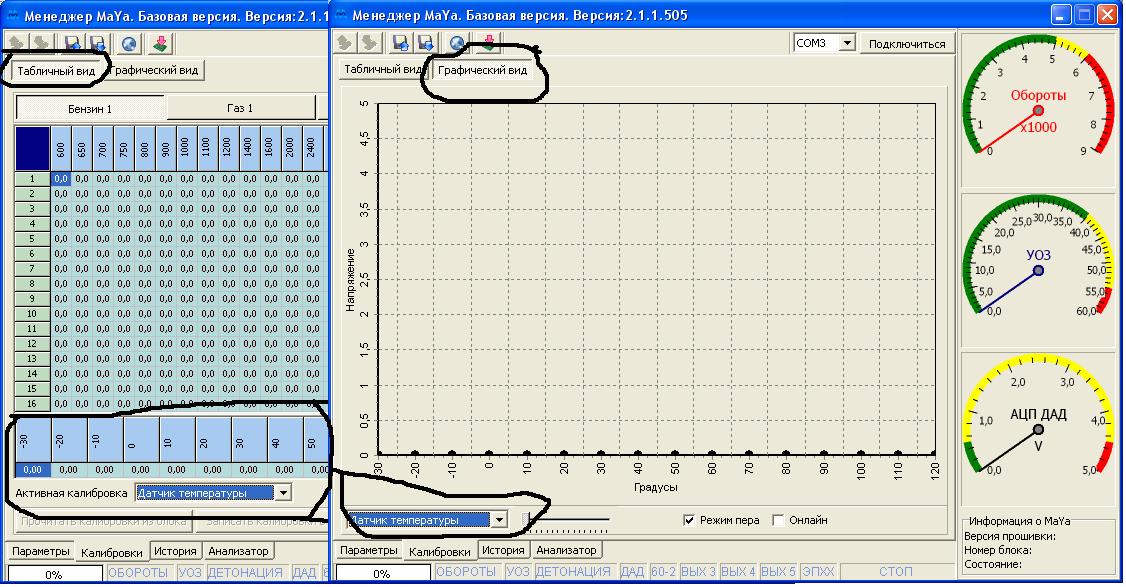The width and height of the screenshot is (1126, 587).
Task: Open Датчик температуры dropdown below the graph
Action: [499, 520]
